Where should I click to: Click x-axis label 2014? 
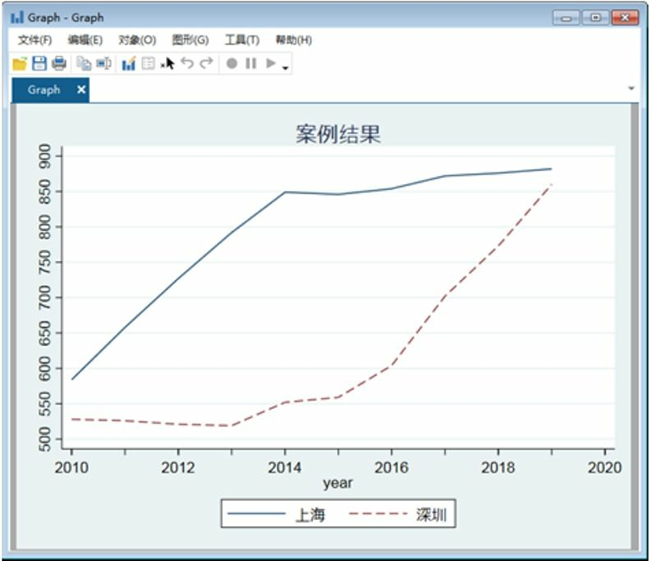pyautogui.click(x=285, y=468)
